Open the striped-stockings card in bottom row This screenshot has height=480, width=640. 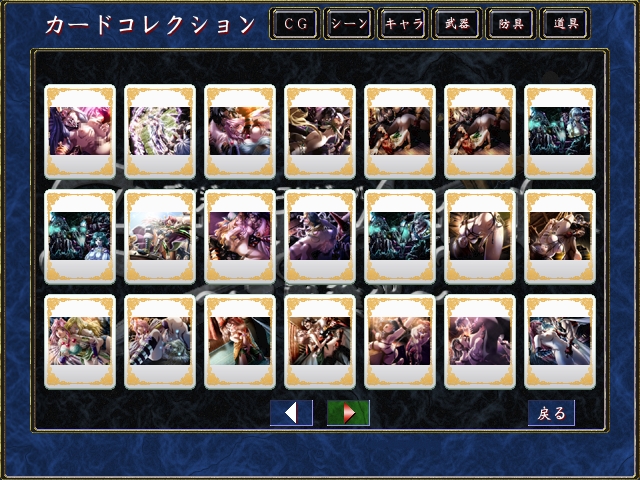pos(160,342)
